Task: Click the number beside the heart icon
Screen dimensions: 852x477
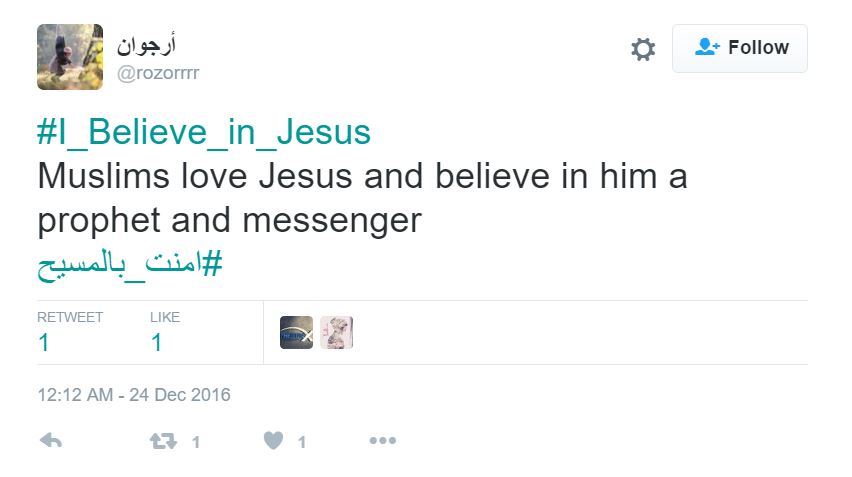Action: tap(301, 442)
